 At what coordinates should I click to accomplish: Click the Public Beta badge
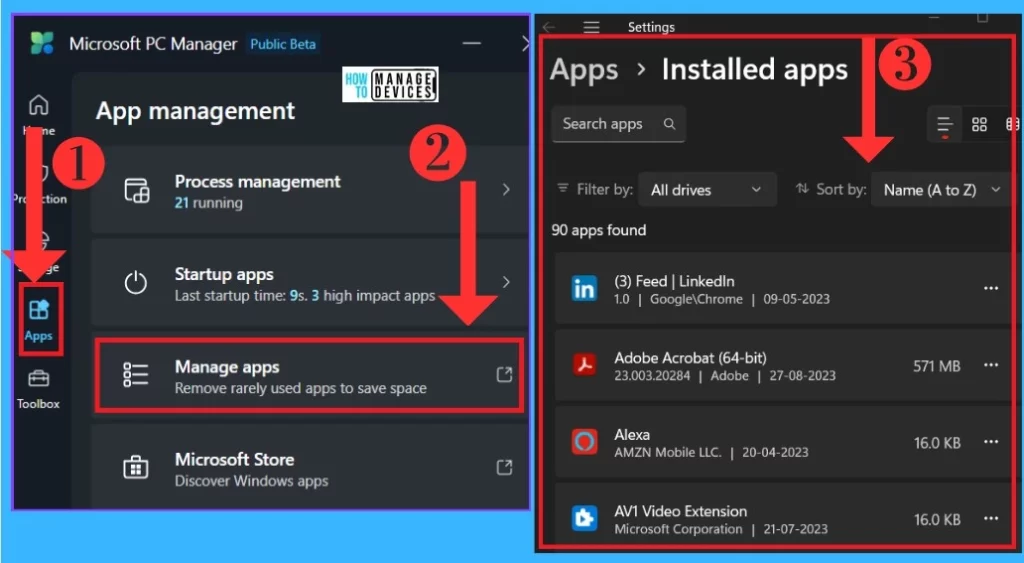click(x=283, y=44)
